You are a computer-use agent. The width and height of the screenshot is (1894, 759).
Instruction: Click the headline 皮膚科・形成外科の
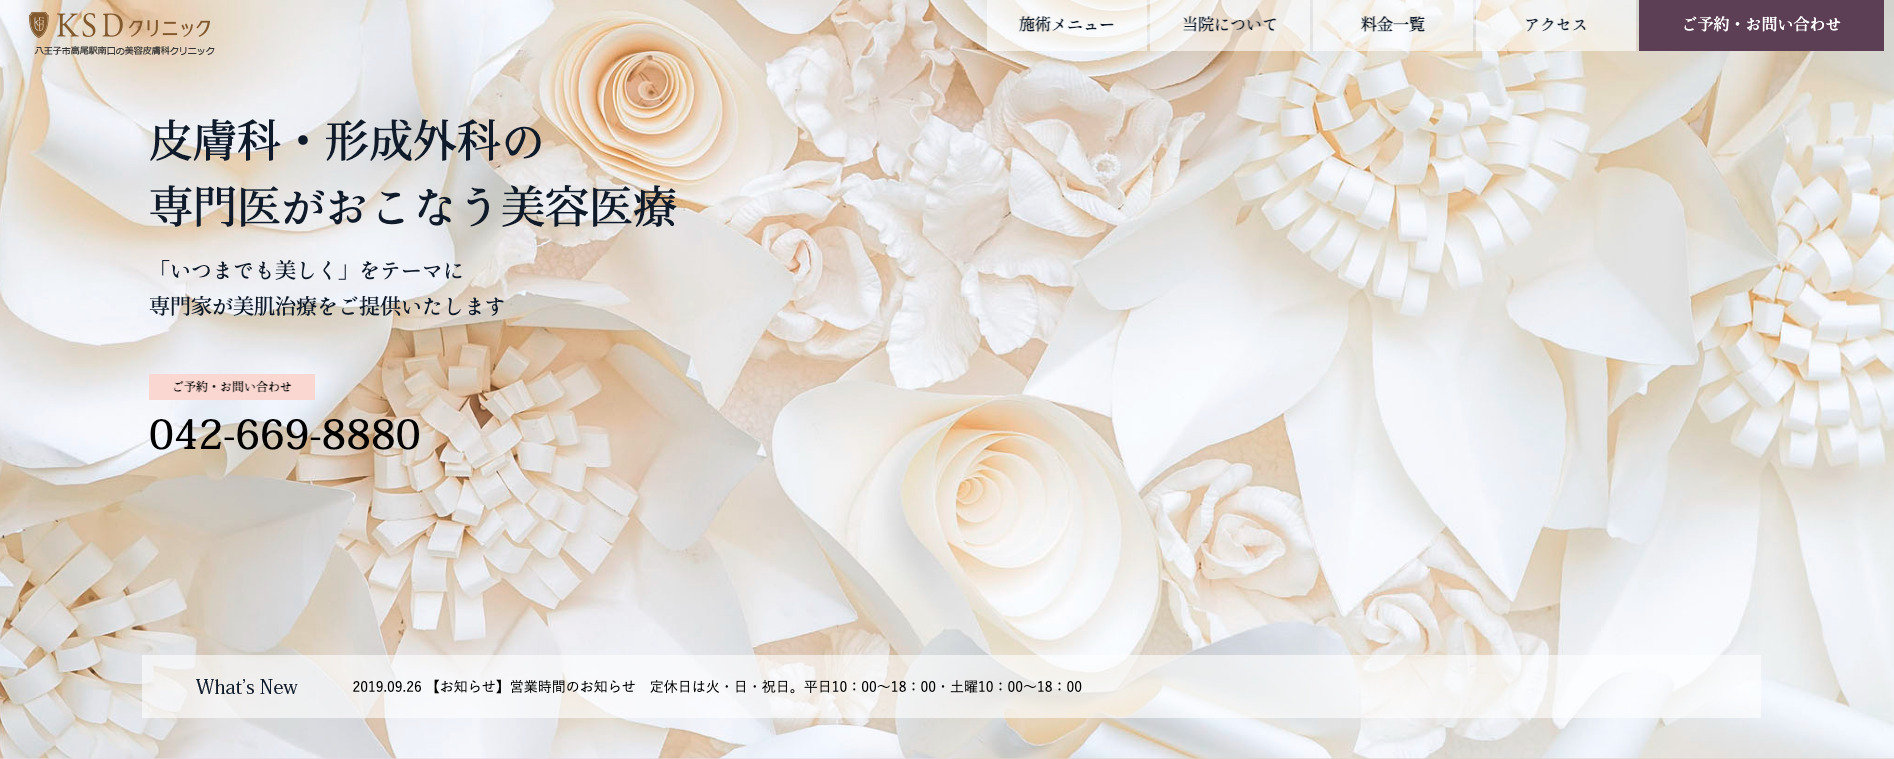[x=346, y=140]
